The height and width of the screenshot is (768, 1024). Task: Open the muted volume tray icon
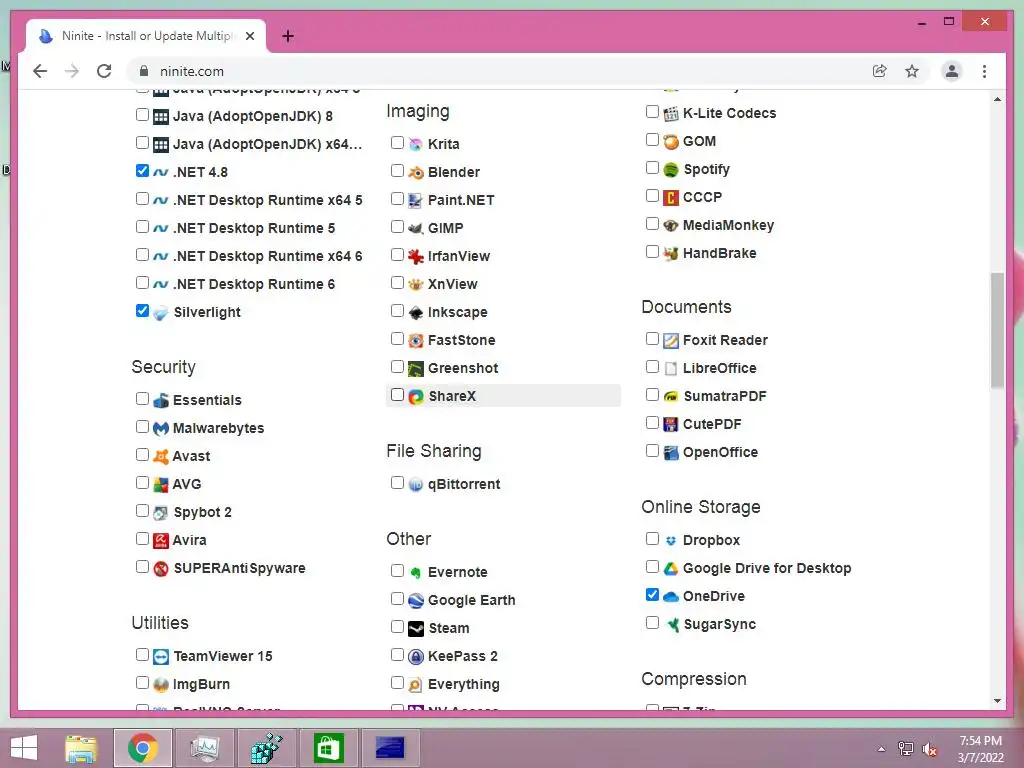coord(929,749)
